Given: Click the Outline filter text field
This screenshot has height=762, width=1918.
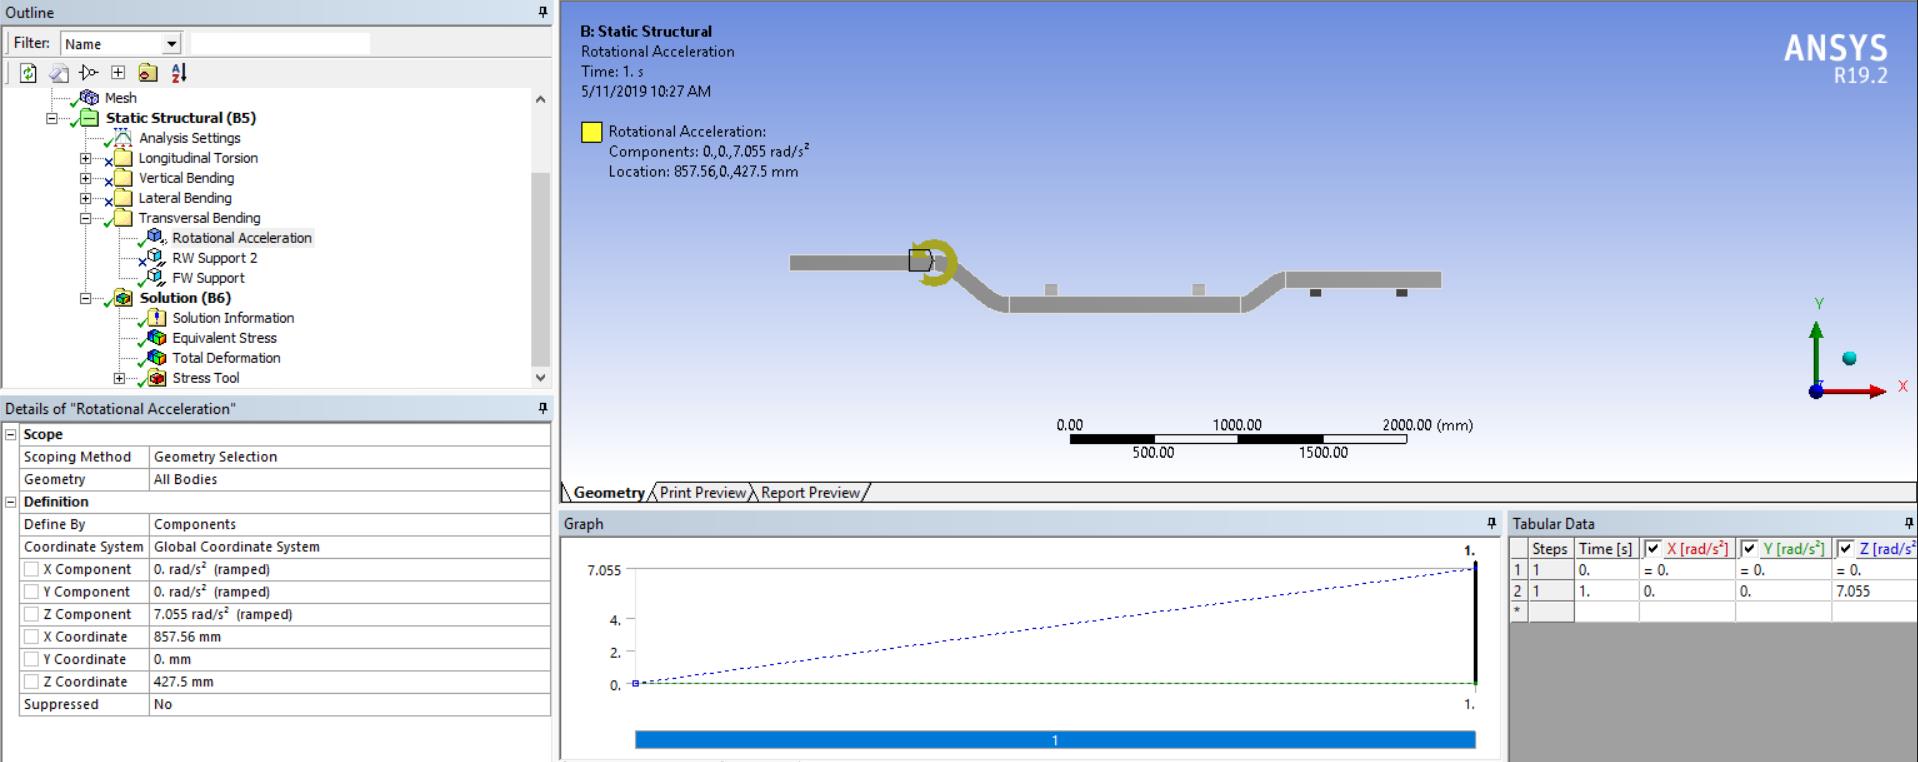Looking at the screenshot, I should click(x=280, y=44).
